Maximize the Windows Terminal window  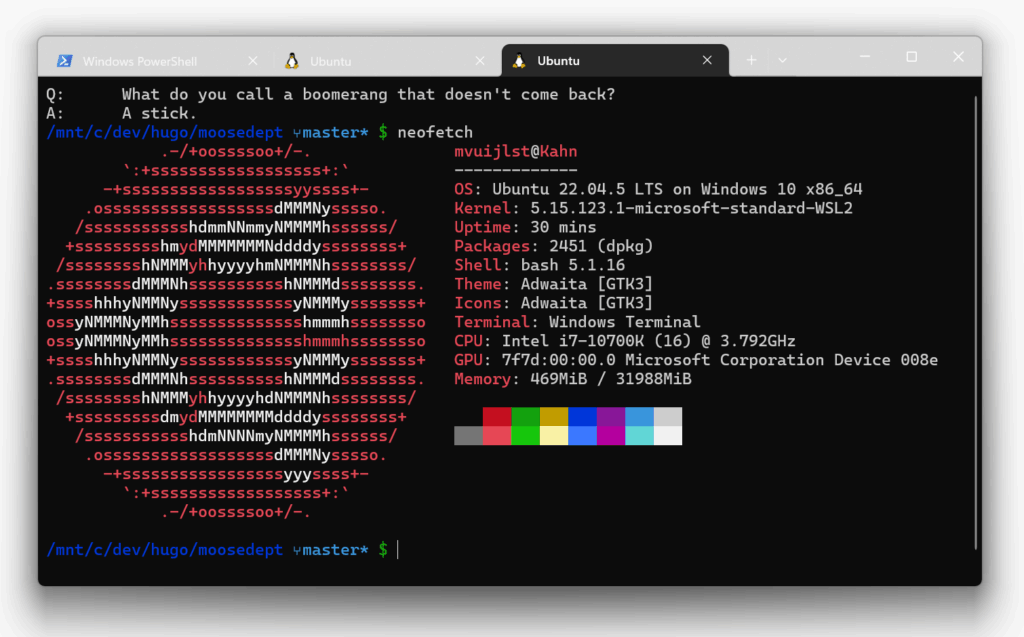tap(911, 58)
